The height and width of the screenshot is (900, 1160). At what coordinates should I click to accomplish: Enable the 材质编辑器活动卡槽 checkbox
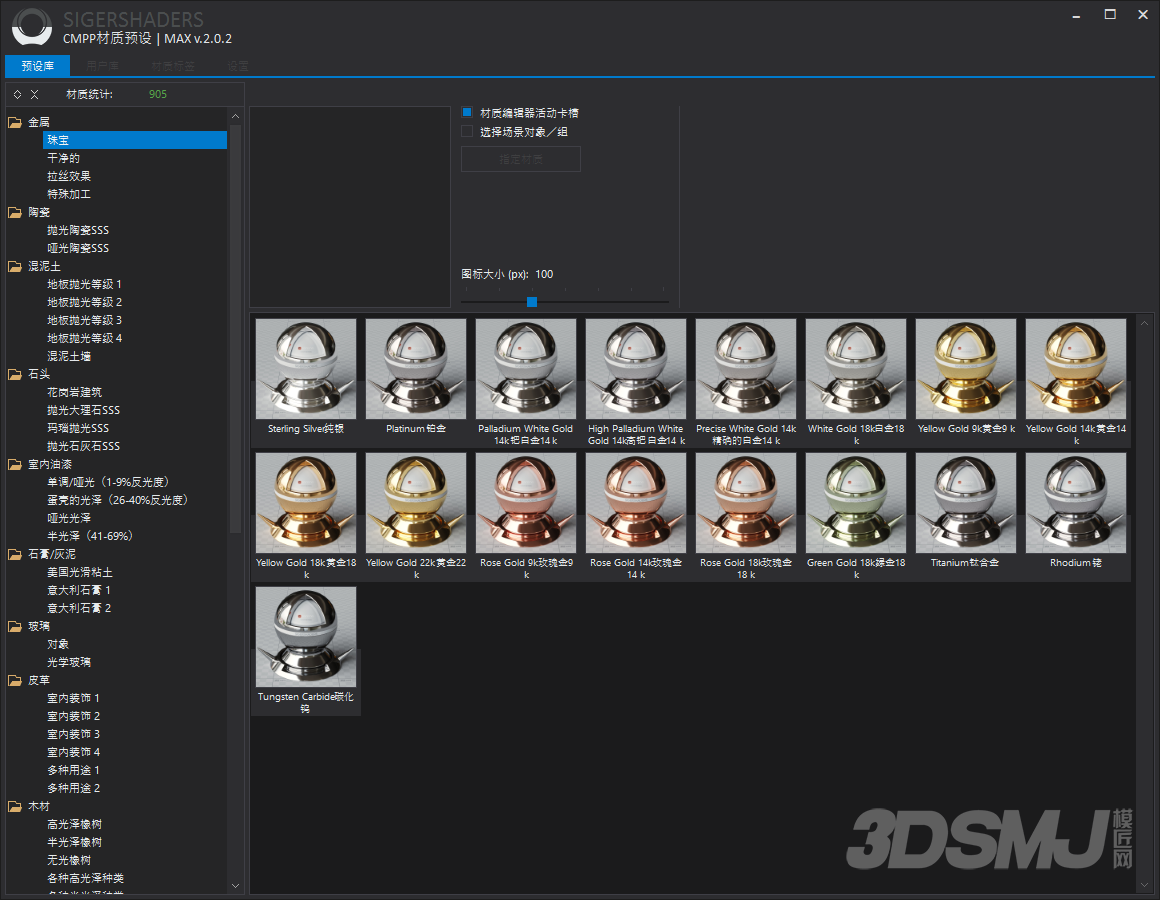[467, 113]
